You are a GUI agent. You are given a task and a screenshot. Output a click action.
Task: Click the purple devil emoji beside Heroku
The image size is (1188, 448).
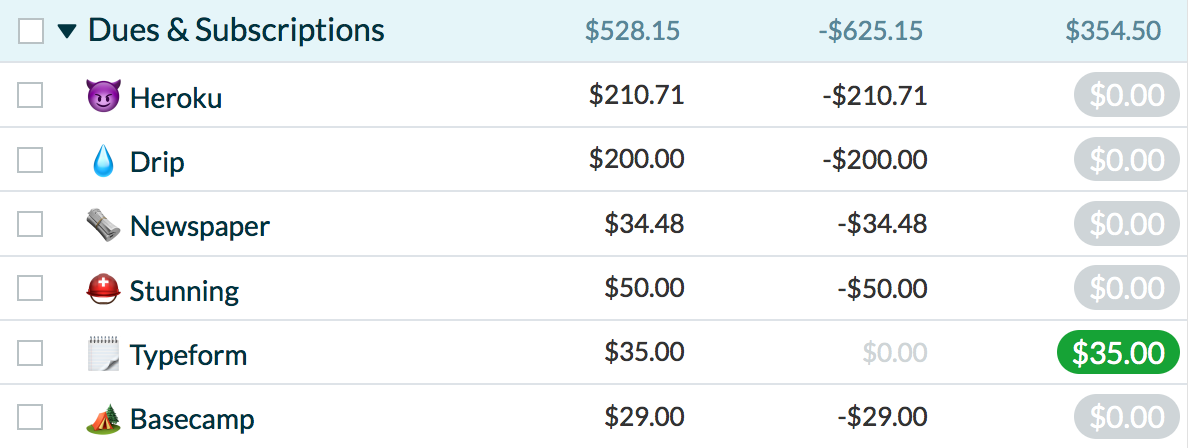tap(103, 97)
